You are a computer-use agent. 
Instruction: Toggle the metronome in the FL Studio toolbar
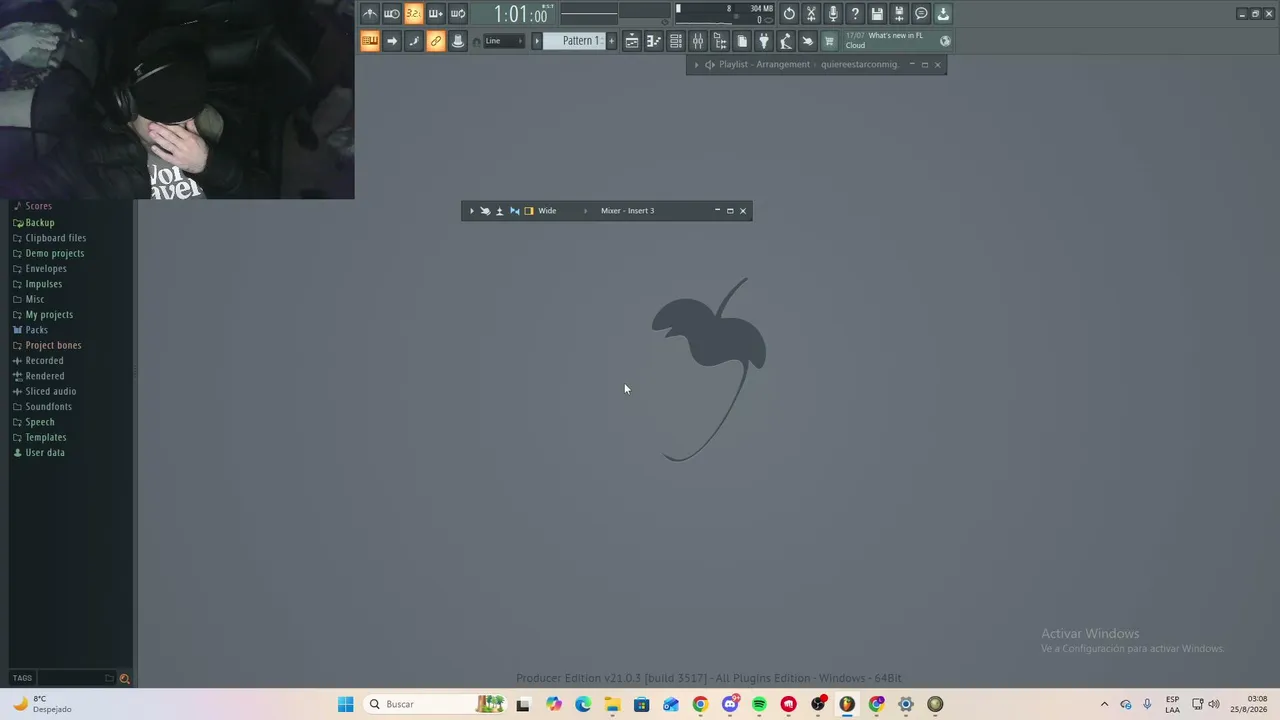tap(370, 14)
